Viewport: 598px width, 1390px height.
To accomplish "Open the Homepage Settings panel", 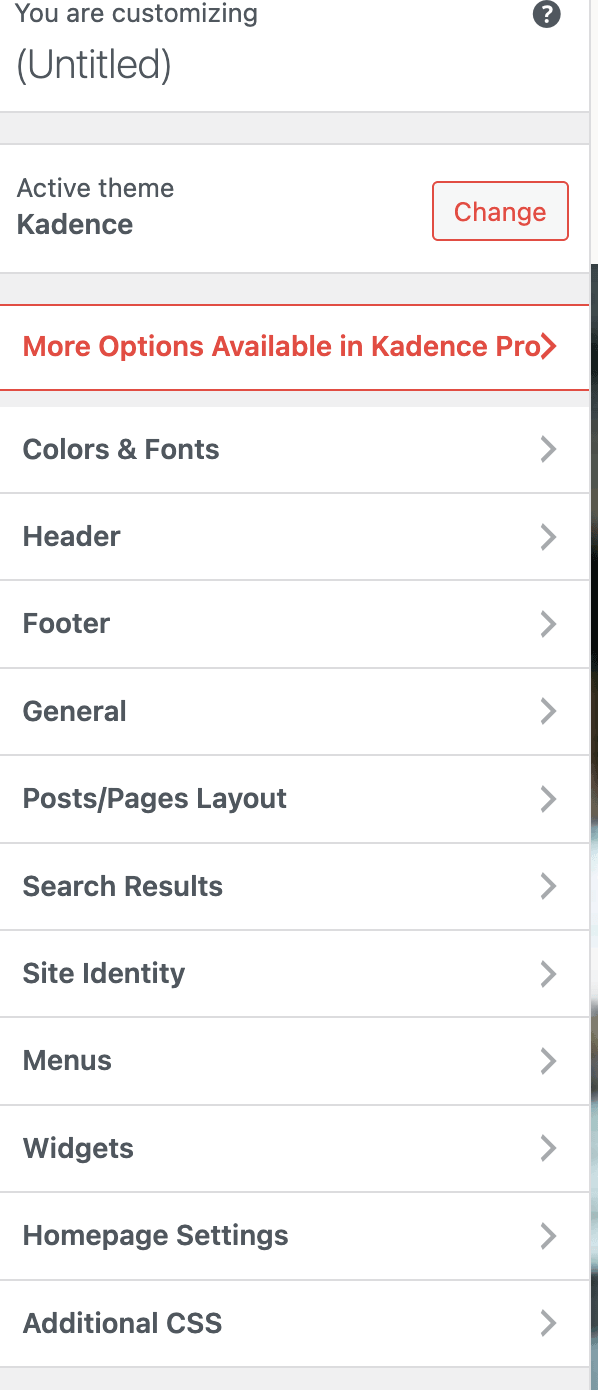I will click(295, 1236).
